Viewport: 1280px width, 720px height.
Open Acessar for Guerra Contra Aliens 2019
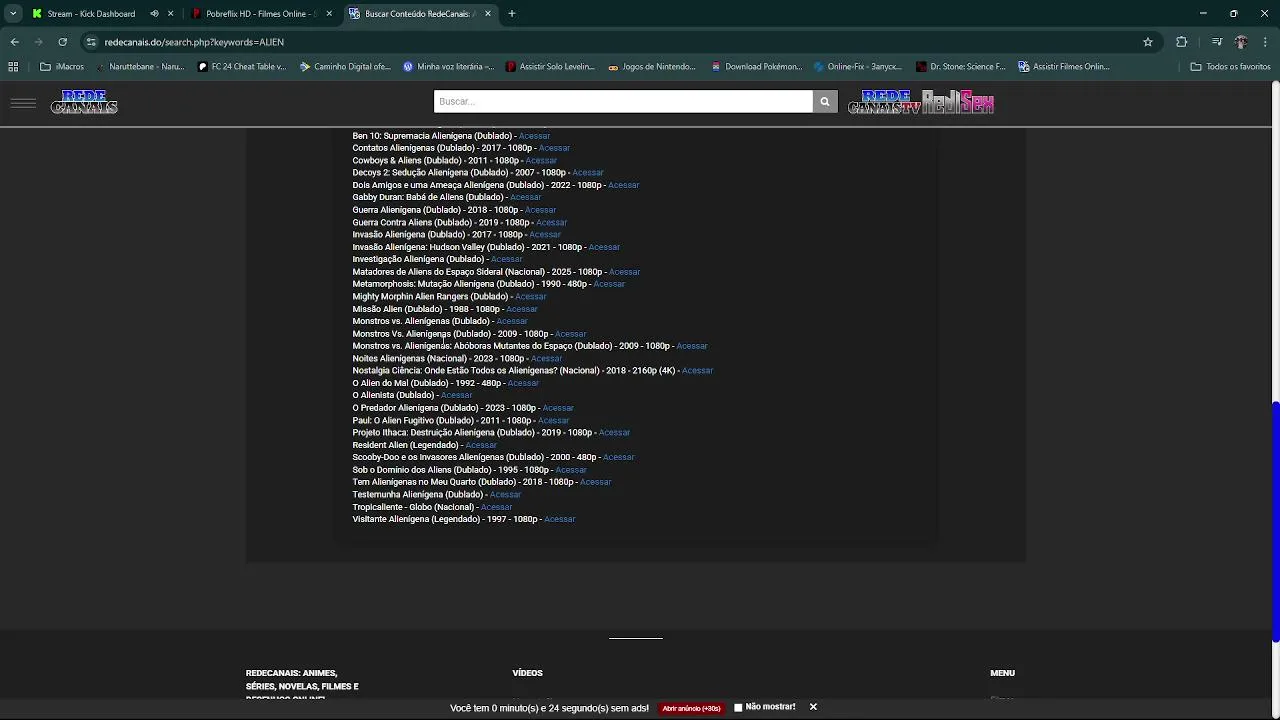tap(551, 223)
